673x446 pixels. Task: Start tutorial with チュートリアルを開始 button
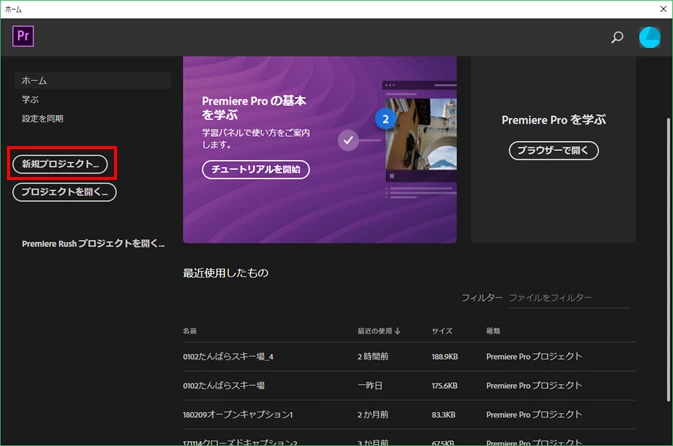coord(256,170)
